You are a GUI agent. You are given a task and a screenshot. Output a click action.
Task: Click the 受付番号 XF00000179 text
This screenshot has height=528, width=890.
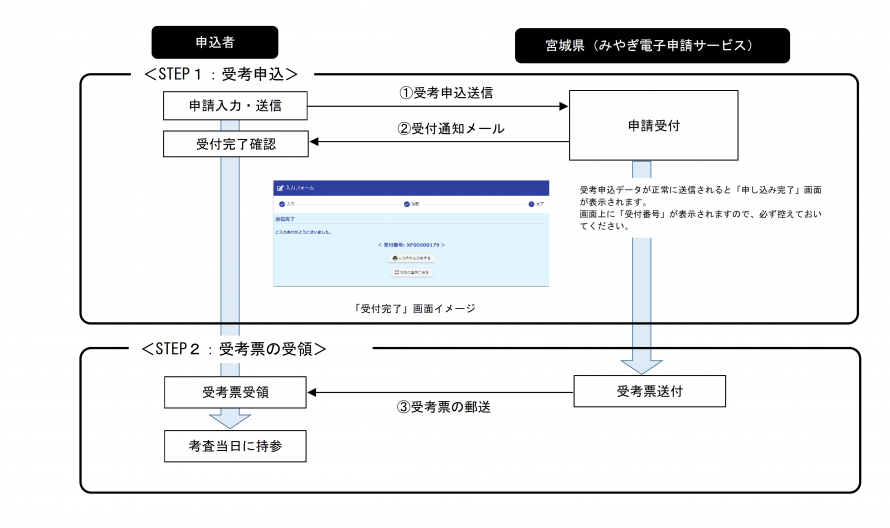[x=411, y=244]
